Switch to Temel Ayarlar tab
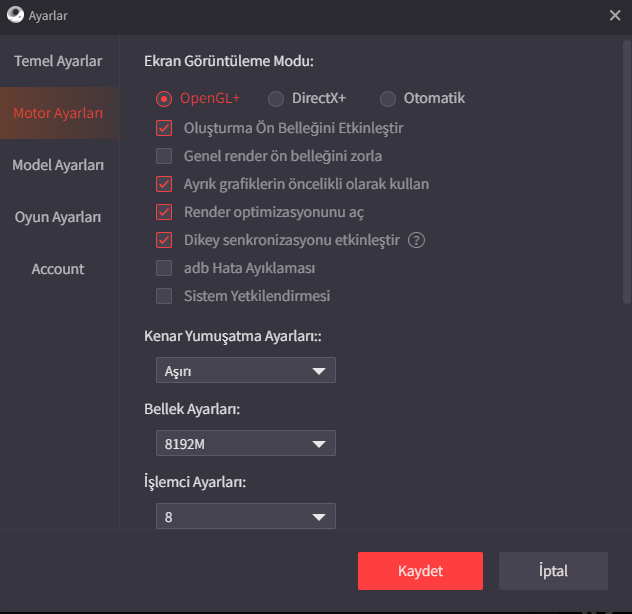The width and height of the screenshot is (632, 614). point(58,61)
